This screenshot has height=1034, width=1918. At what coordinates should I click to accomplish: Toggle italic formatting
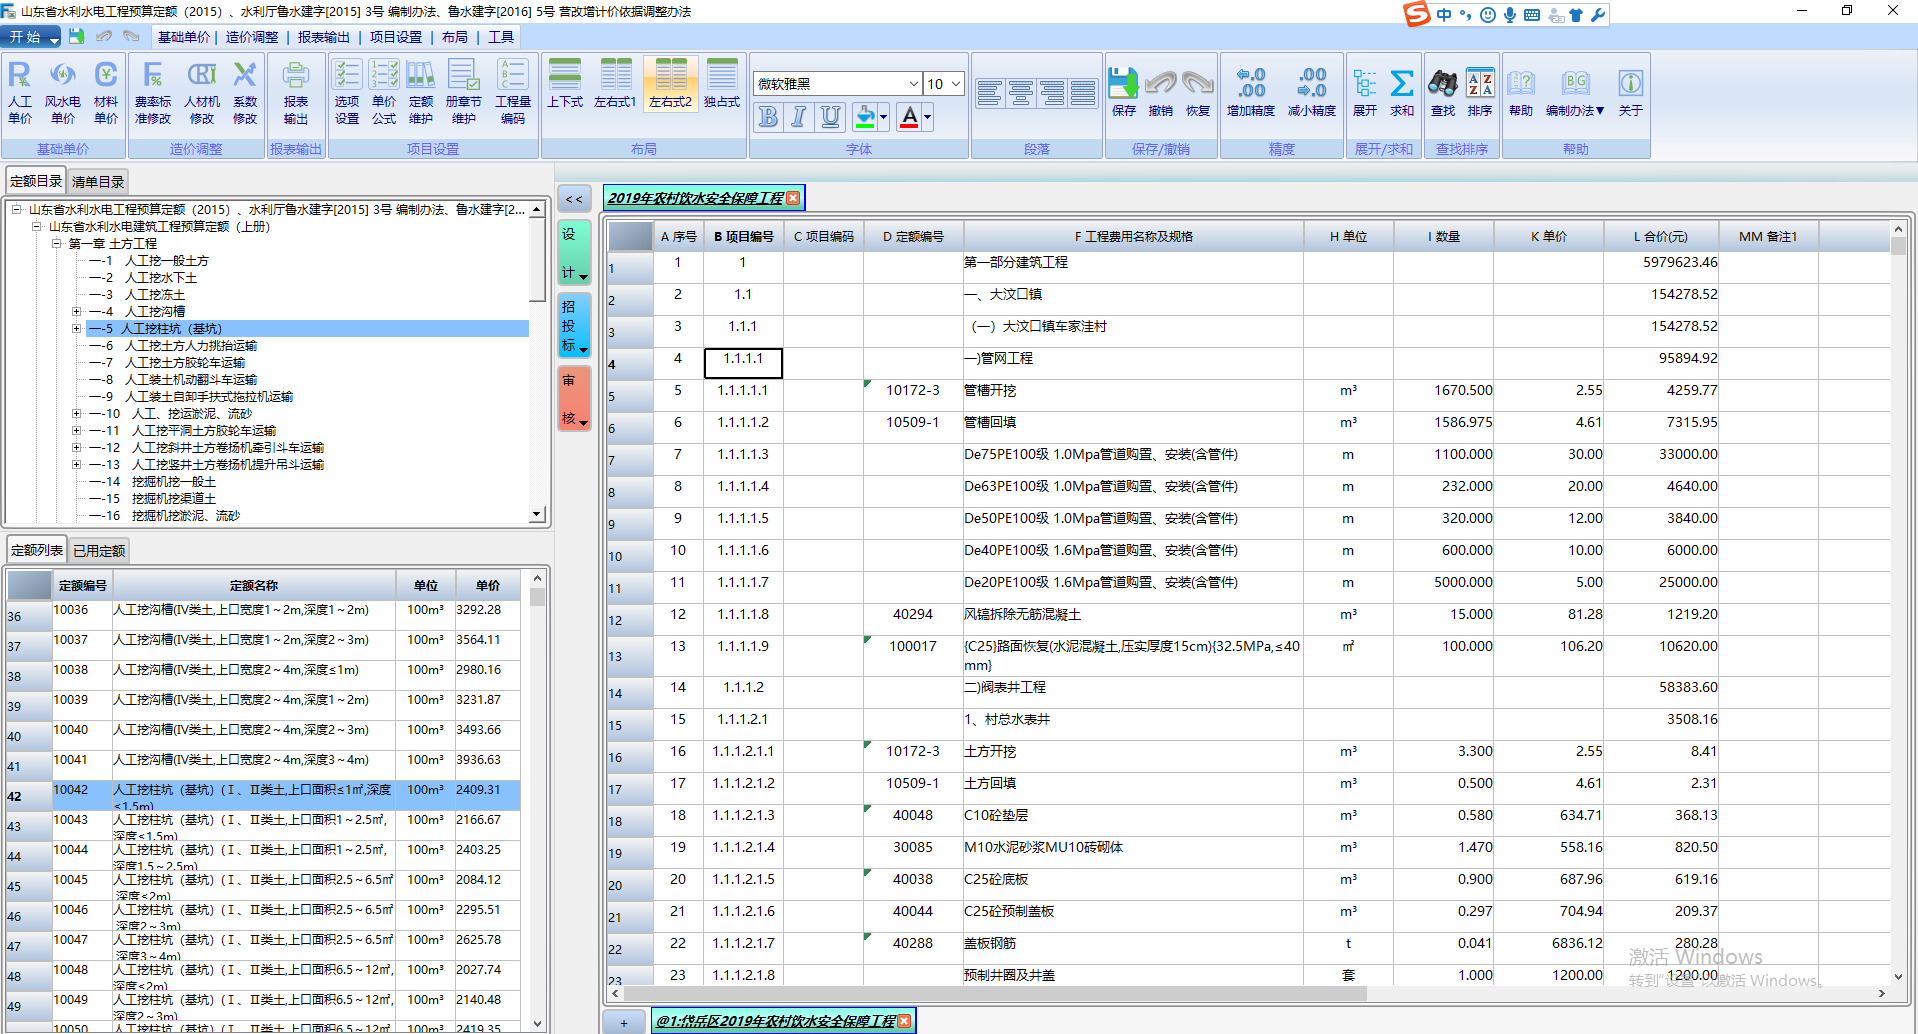click(x=798, y=117)
